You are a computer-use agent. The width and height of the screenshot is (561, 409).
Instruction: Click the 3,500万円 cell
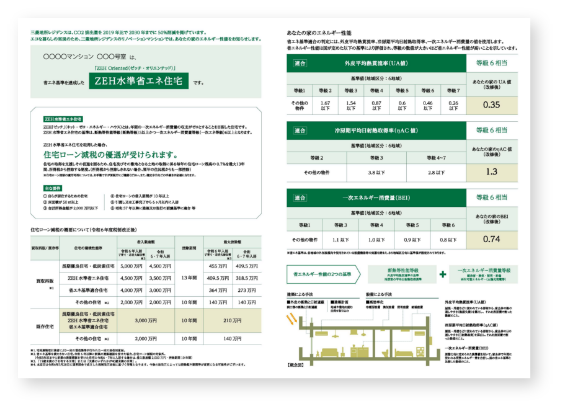(x=160, y=278)
